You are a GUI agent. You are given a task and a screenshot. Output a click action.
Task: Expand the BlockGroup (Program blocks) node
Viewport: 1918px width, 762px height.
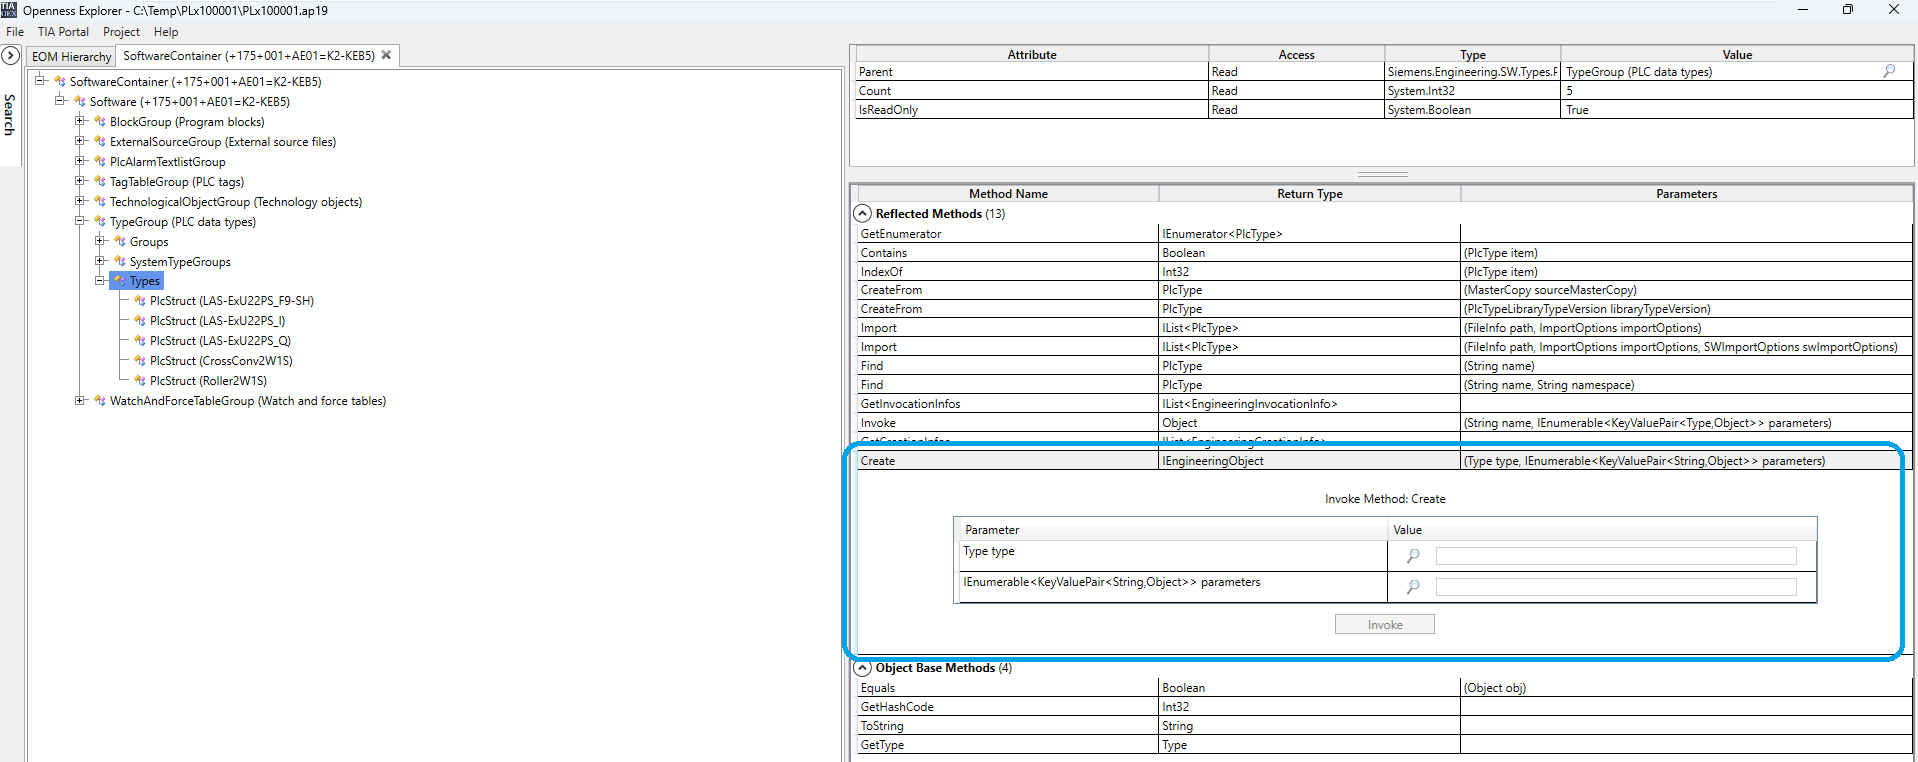(80, 121)
